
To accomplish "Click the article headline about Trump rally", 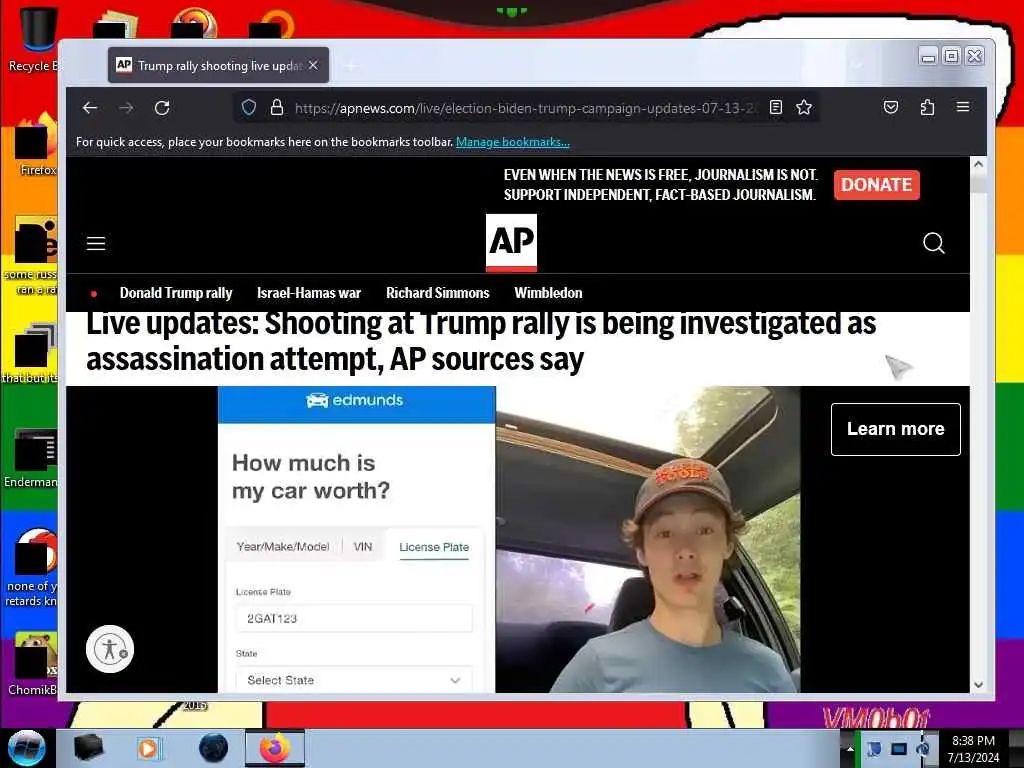I will 481,342.
